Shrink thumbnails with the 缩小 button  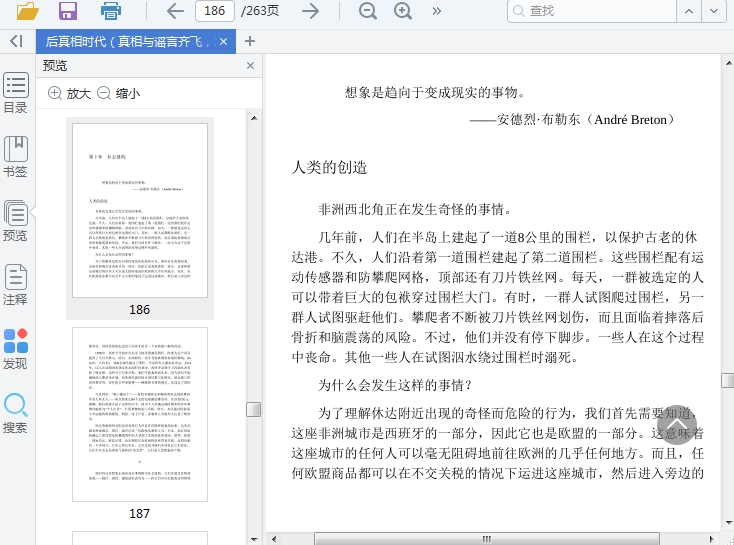click(118, 93)
